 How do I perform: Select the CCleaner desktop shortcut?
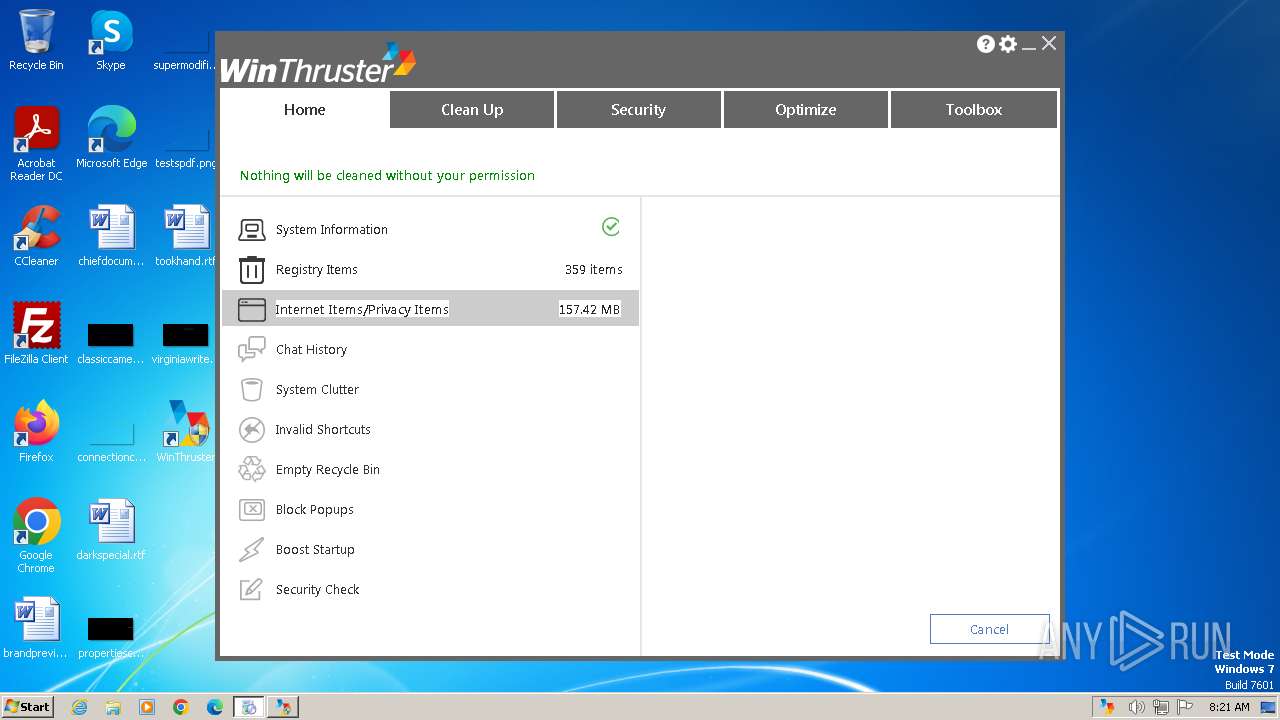(36, 236)
